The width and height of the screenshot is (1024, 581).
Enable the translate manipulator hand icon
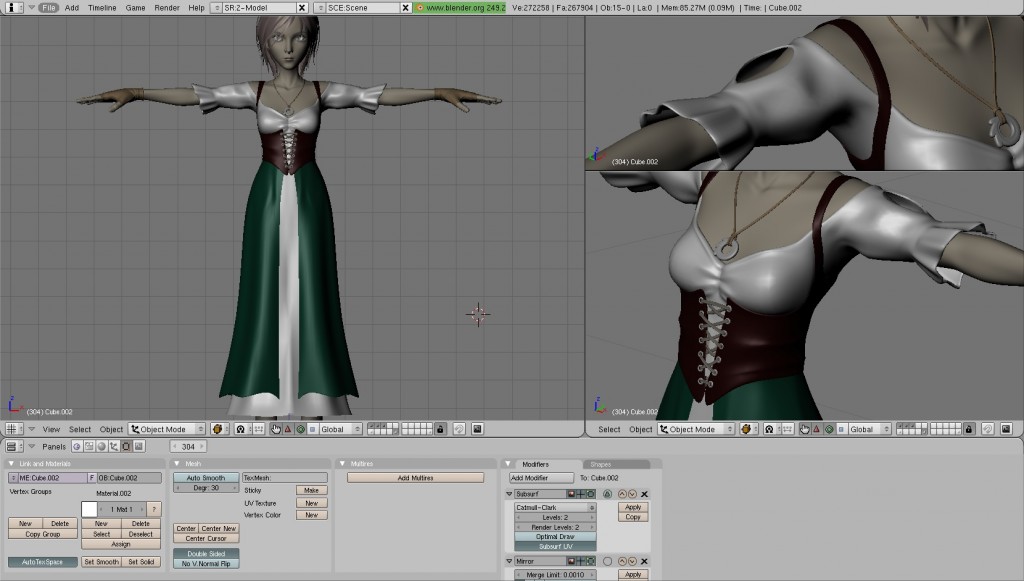[275, 430]
